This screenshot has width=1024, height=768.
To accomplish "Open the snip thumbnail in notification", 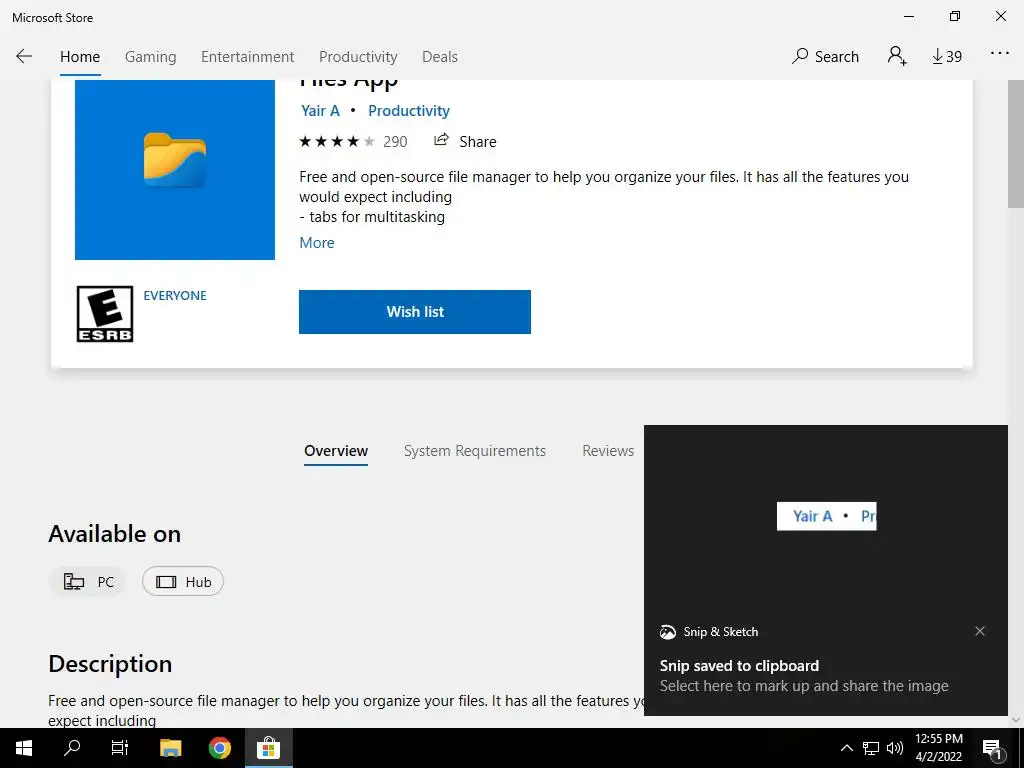I will 826,517.
